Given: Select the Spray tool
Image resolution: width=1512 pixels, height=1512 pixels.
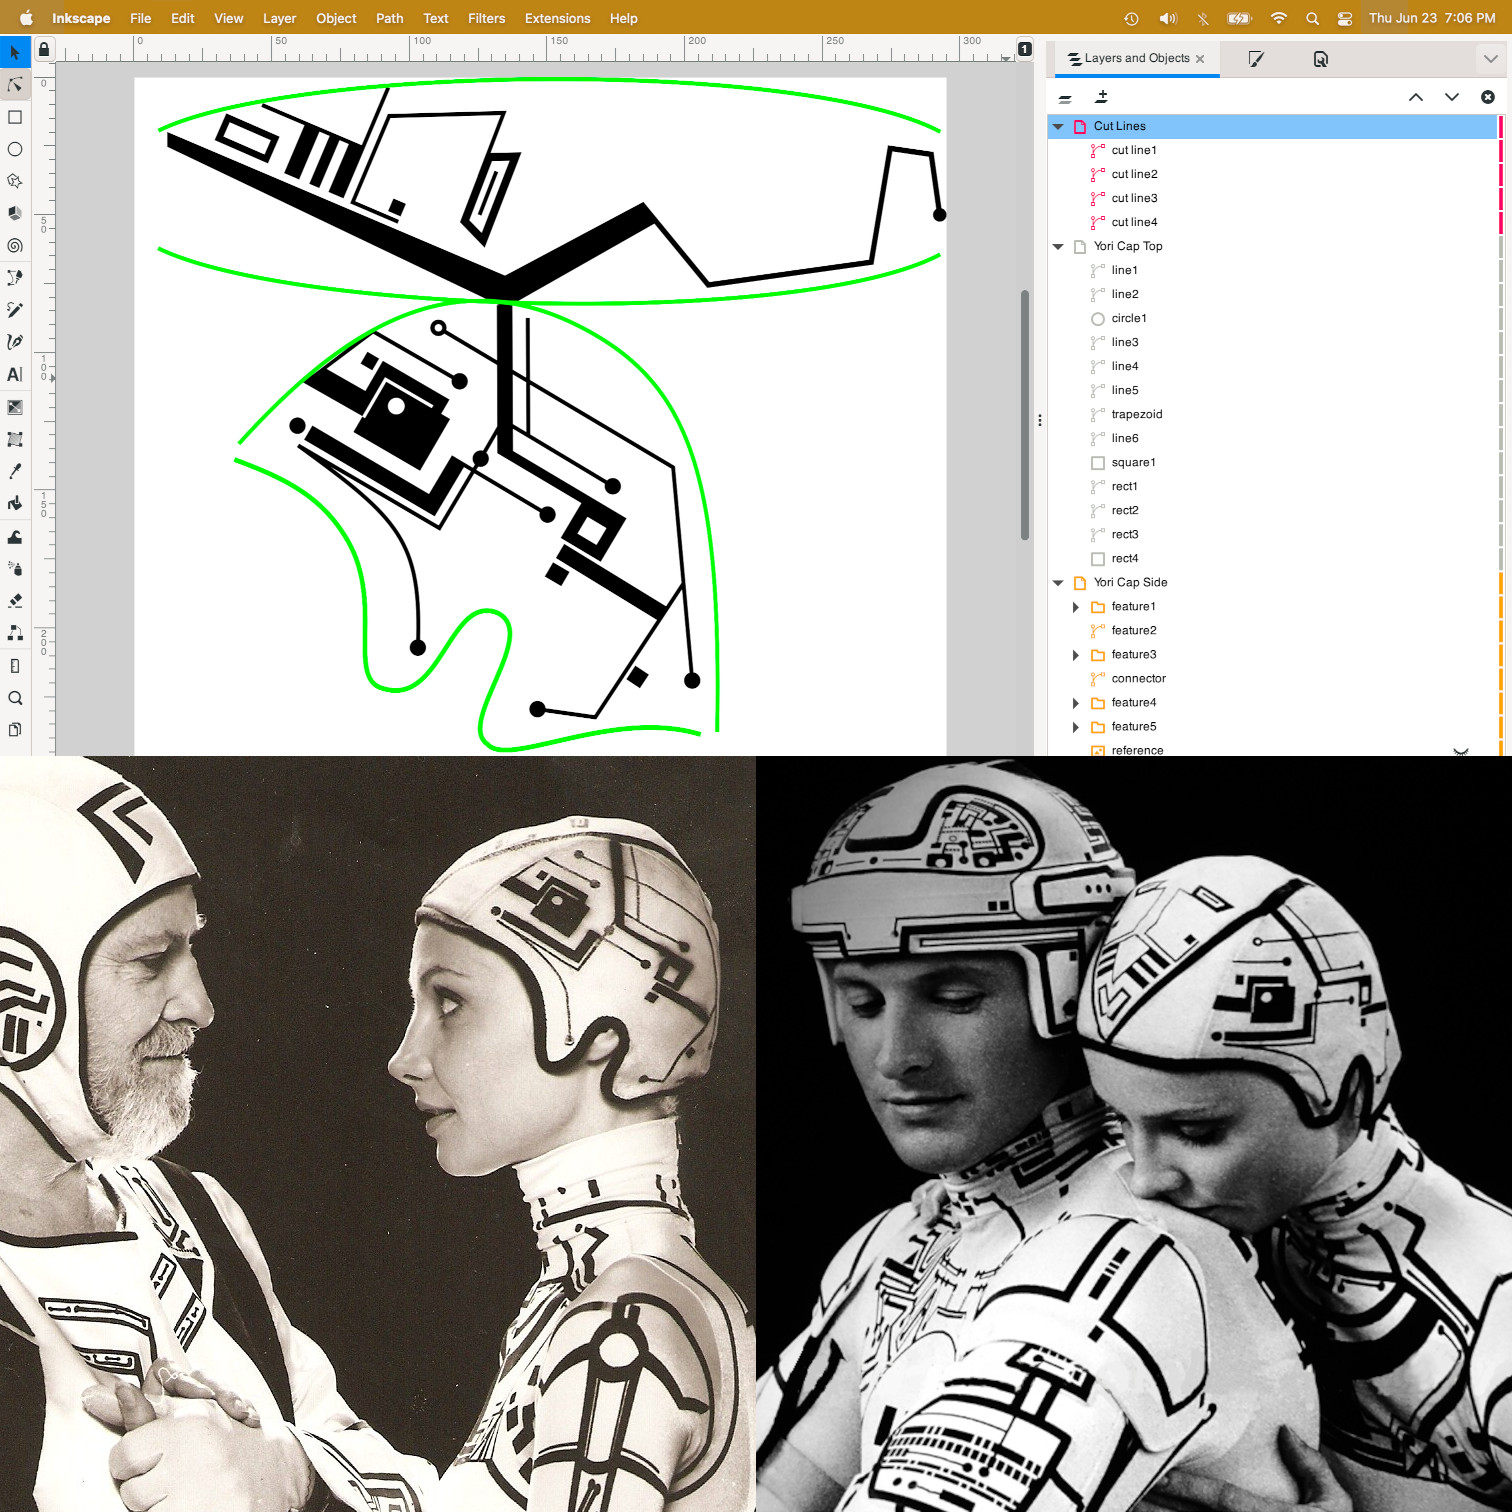Looking at the screenshot, I should [x=15, y=569].
